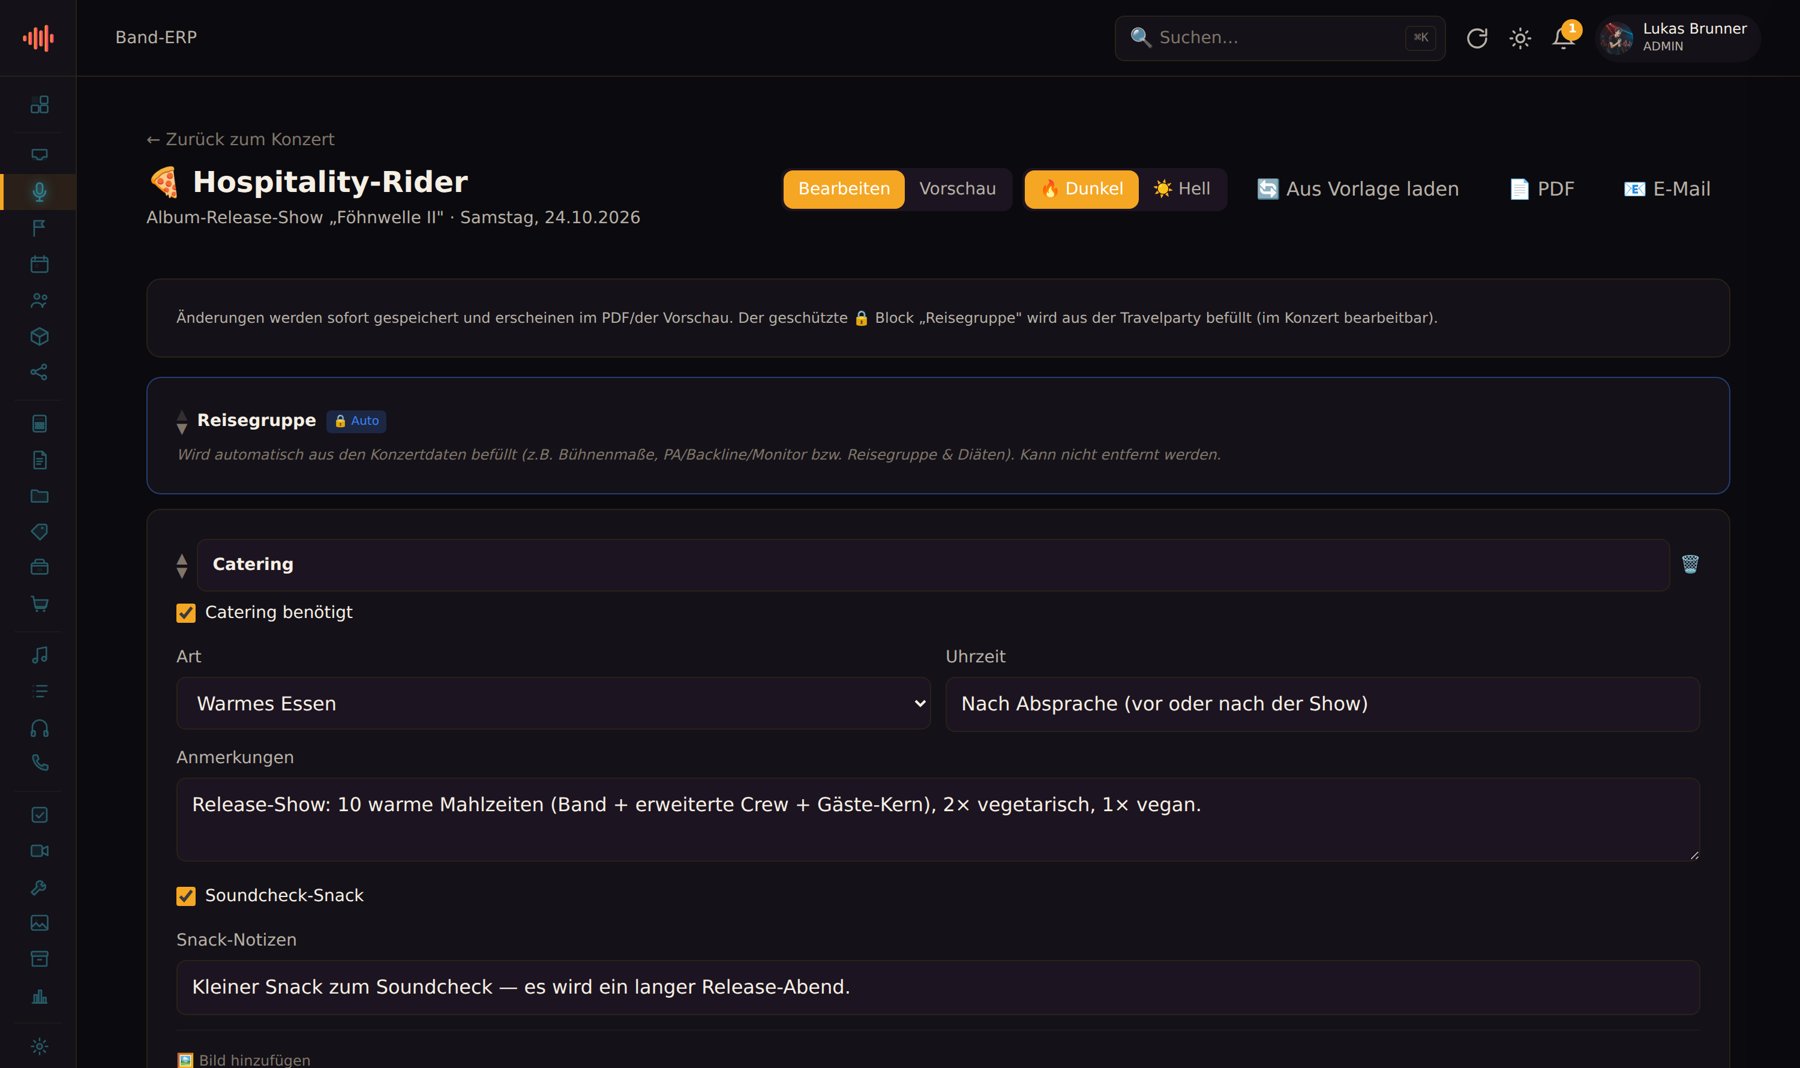Select the Dunkel rider theme
This screenshot has height=1068, width=1800.
click(1081, 189)
